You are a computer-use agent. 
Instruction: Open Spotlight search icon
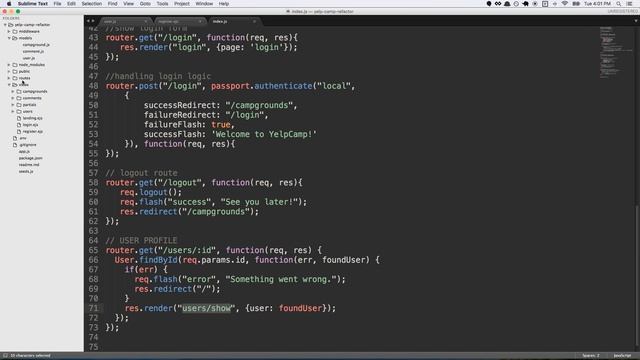[x=619, y=4]
